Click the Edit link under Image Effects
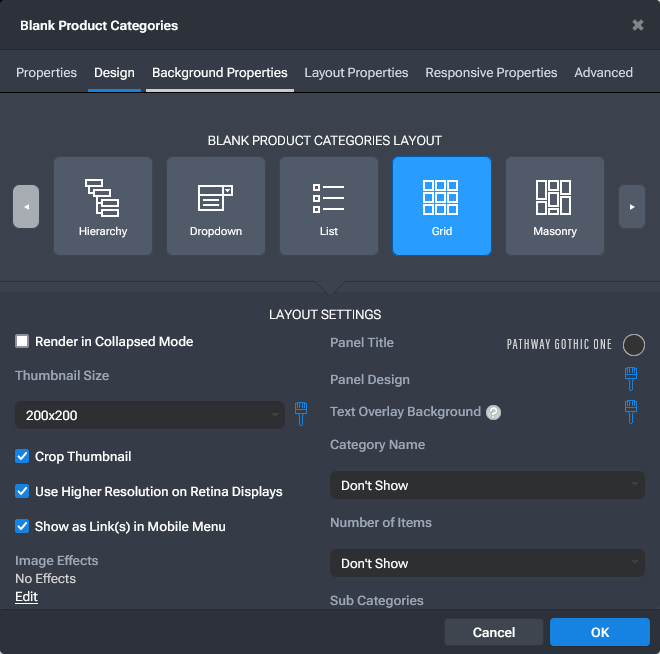The height and width of the screenshot is (654, 660). pyautogui.click(x=27, y=597)
